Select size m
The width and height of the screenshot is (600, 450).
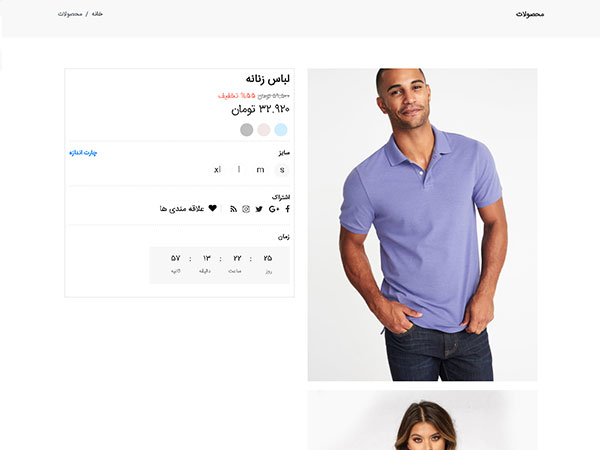(260, 170)
